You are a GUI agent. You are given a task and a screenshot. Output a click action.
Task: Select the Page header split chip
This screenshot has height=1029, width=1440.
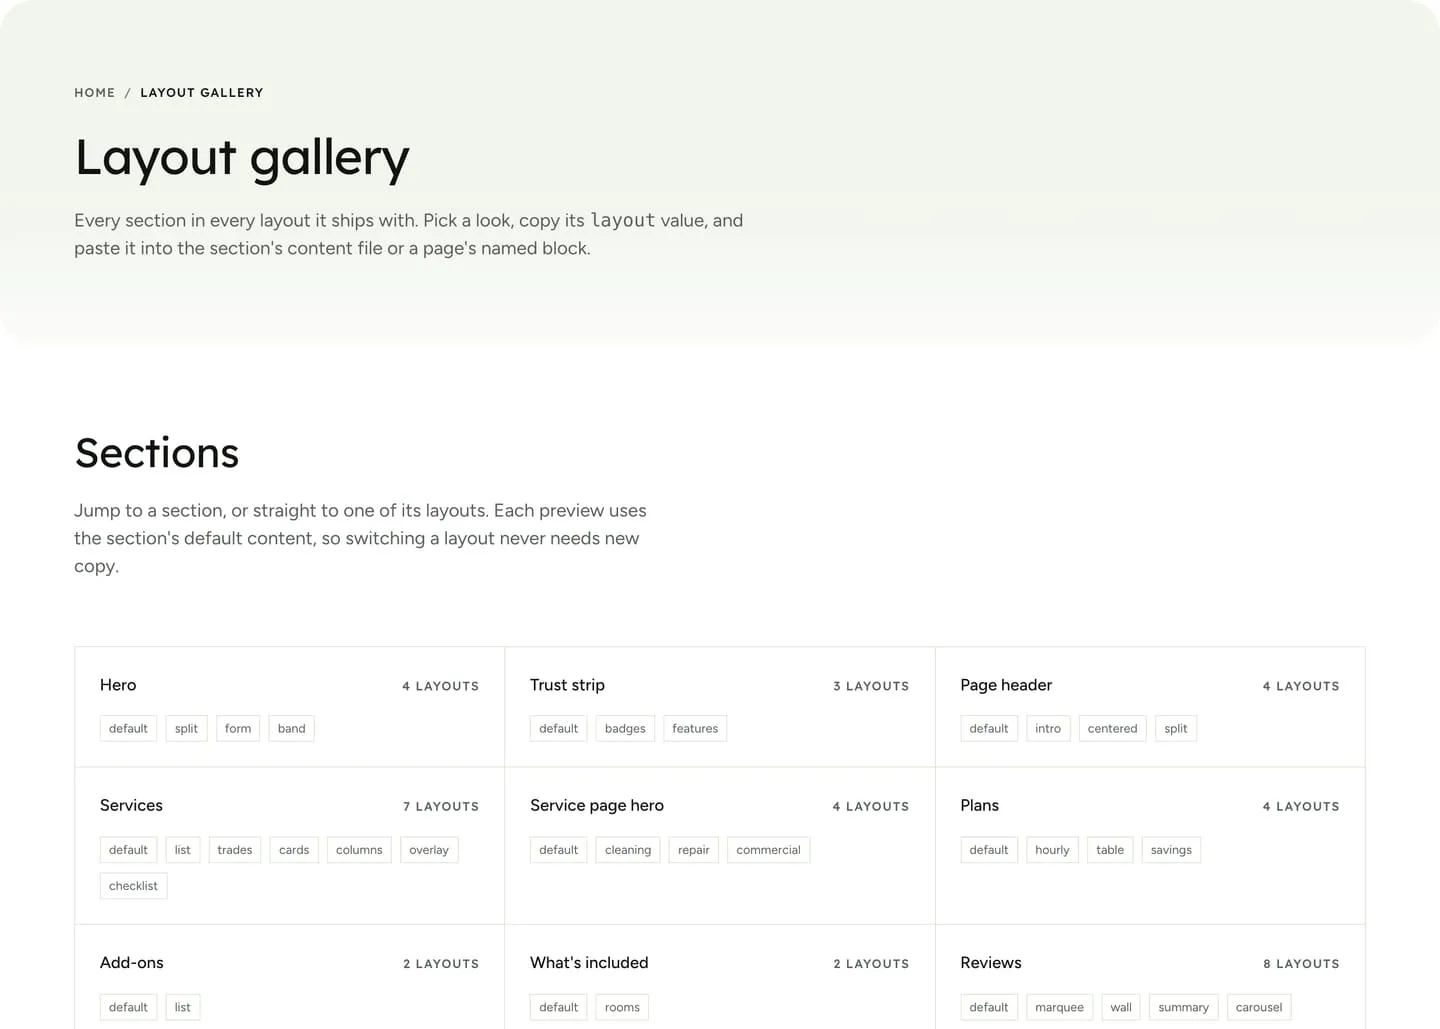tap(1176, 728)
